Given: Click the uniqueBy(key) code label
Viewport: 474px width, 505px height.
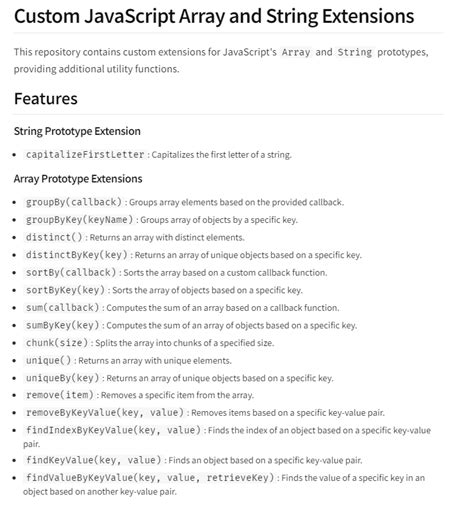Looking at the screenshot, I should coord(63,378).
